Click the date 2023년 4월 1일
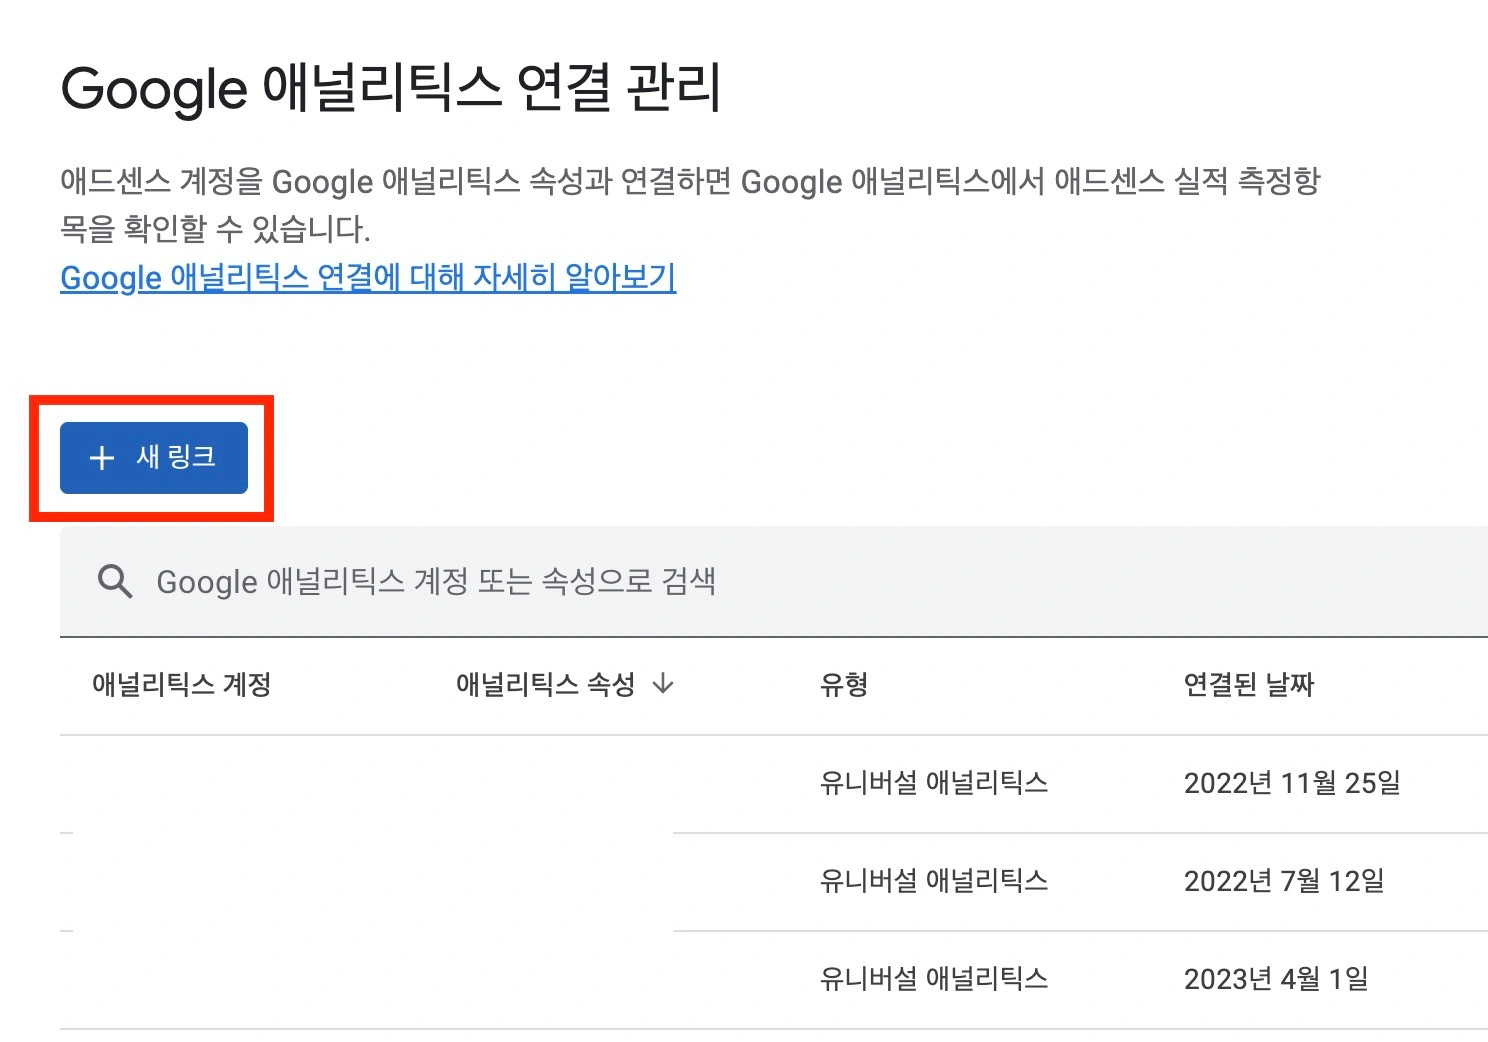Image resolution: width=1488 pixels, height=1042 pixels. pos(1276,979)
